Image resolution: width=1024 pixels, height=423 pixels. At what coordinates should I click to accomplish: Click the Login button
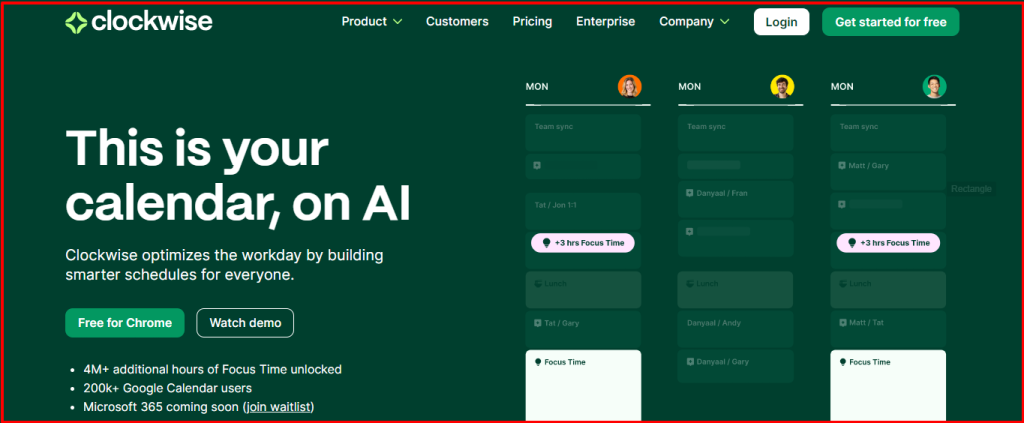781,22
